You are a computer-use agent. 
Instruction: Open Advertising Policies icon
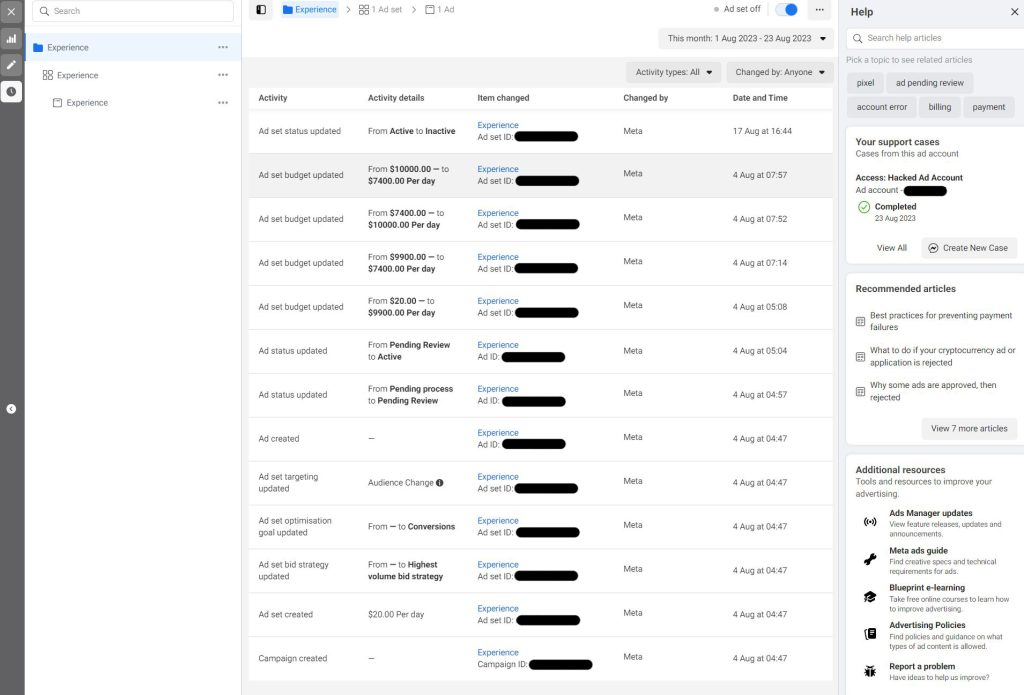pyautogui.click(x=870, y=634)
